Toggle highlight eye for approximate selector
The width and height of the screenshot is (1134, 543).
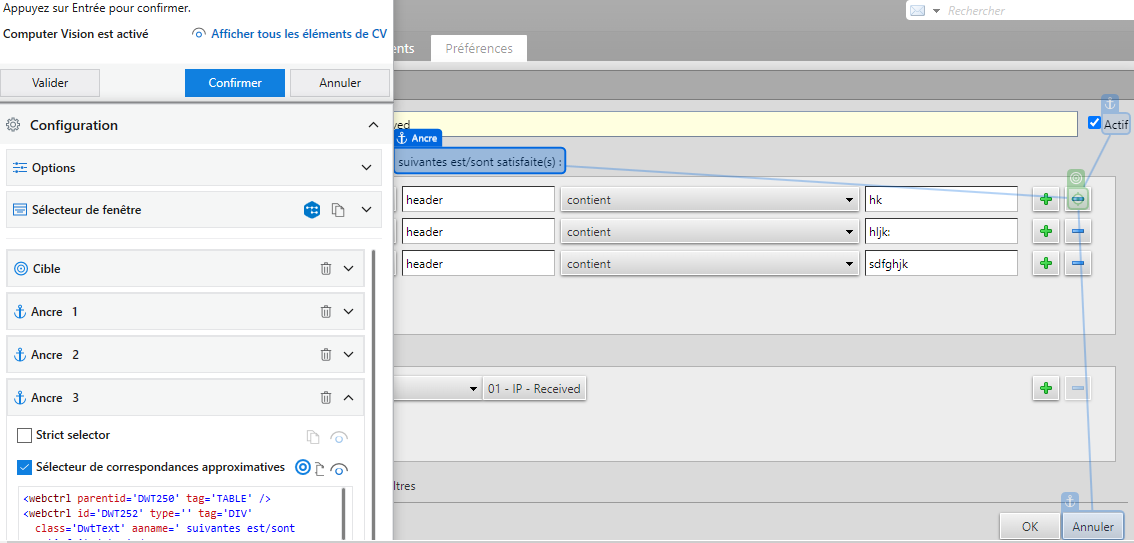(338, 469)
